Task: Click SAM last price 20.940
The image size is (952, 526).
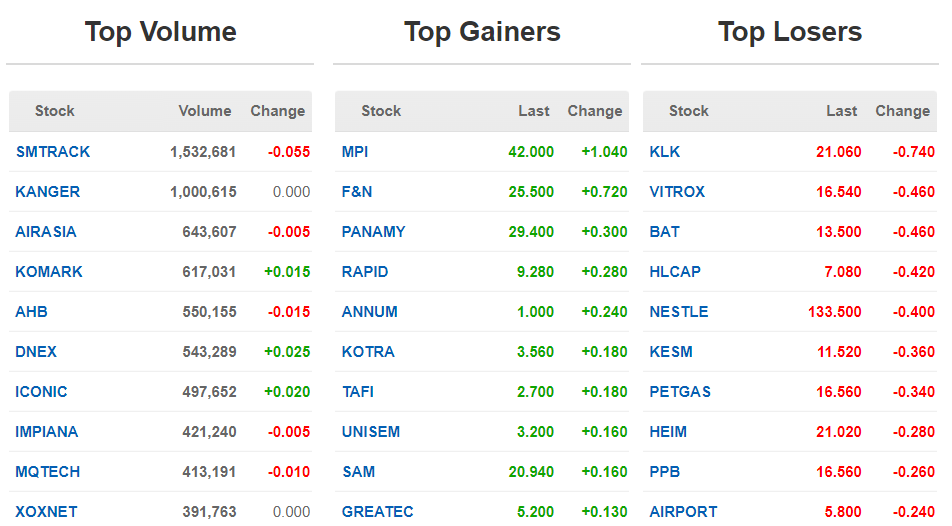Action: click(x=531, y=472)
